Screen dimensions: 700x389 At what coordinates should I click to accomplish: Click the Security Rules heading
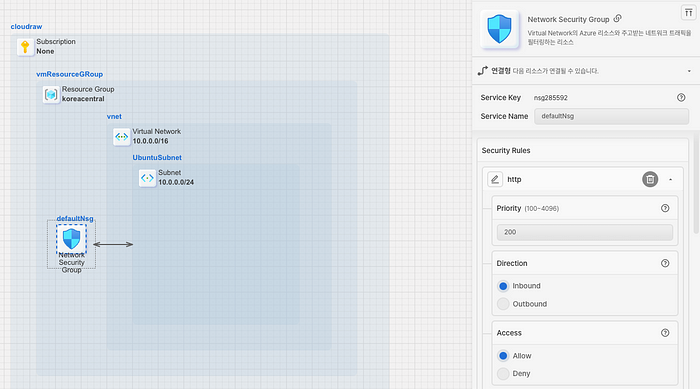506,151
